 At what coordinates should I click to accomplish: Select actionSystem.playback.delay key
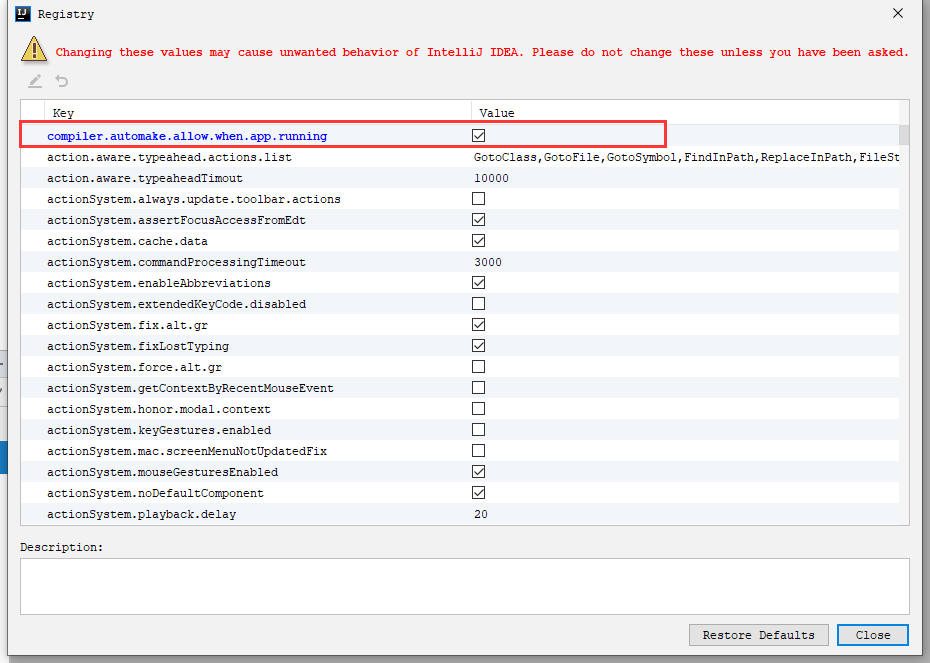pos(141,514)
